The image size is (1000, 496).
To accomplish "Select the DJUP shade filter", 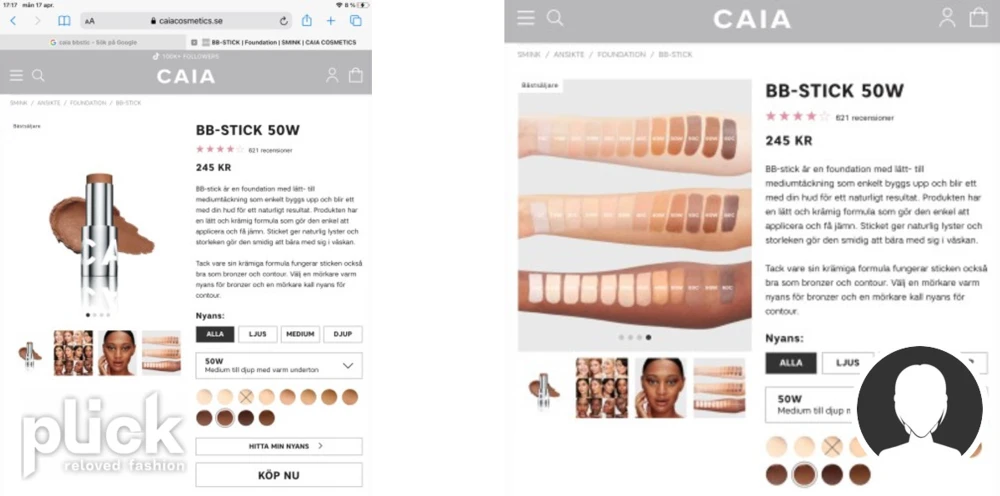I will pyautogui.click(x=343, y=334).
